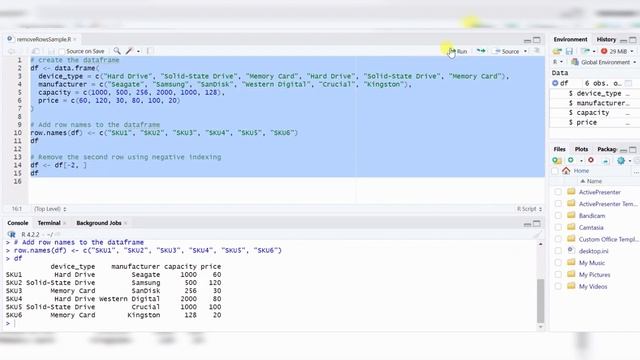Viewport: 640px width, 360px height.
Task: Open the Source button dropdown arrow
Action: 525,51
